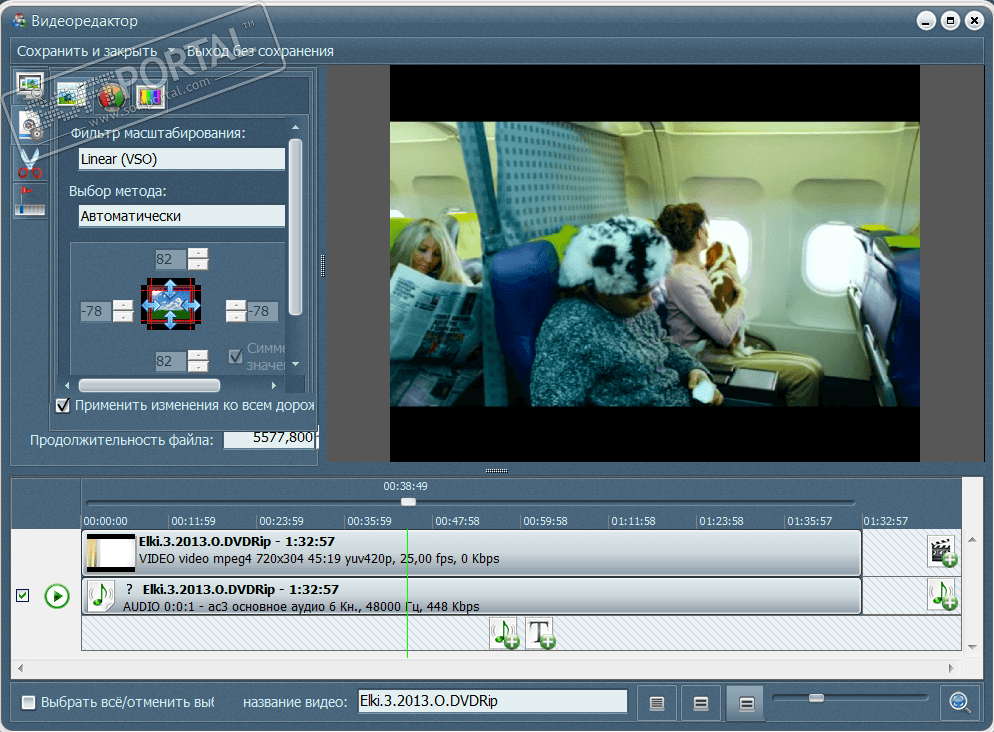Click settings panel scroll left arrow
The image size is (994, 732).
pos(68,385)
